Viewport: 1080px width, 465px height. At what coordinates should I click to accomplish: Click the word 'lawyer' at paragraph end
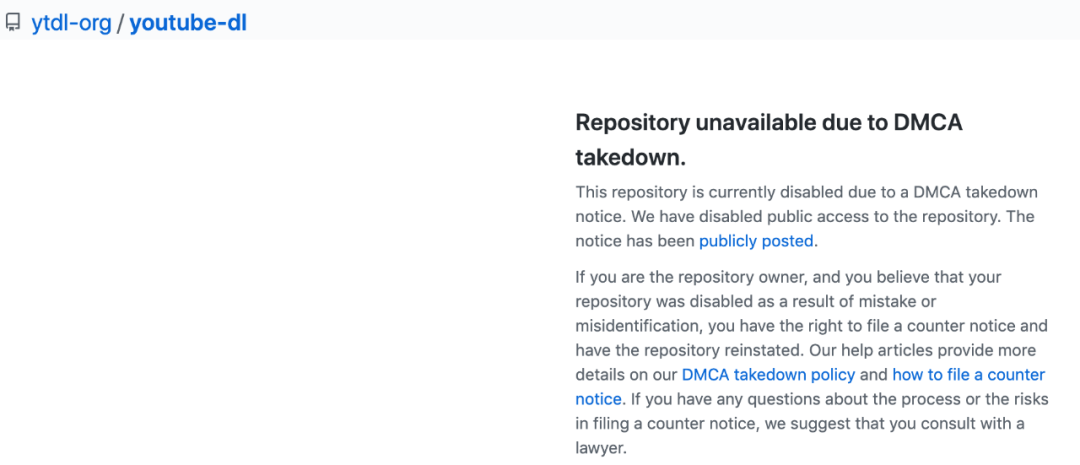coord(598,448)
